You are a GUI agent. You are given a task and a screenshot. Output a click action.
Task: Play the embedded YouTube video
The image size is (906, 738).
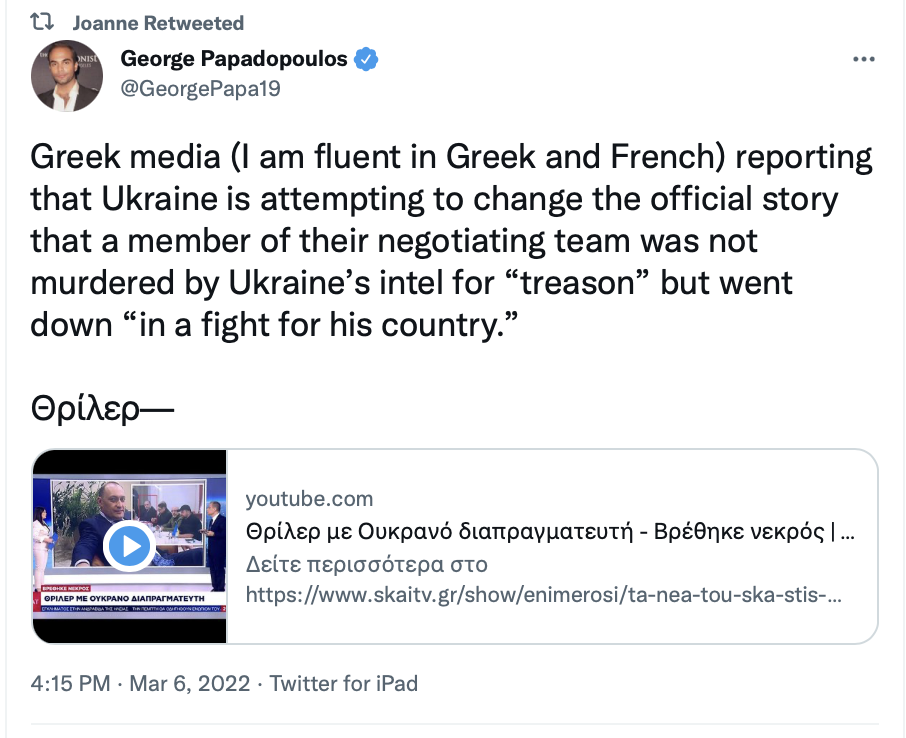pyautogui.click(x=129, y=546)
